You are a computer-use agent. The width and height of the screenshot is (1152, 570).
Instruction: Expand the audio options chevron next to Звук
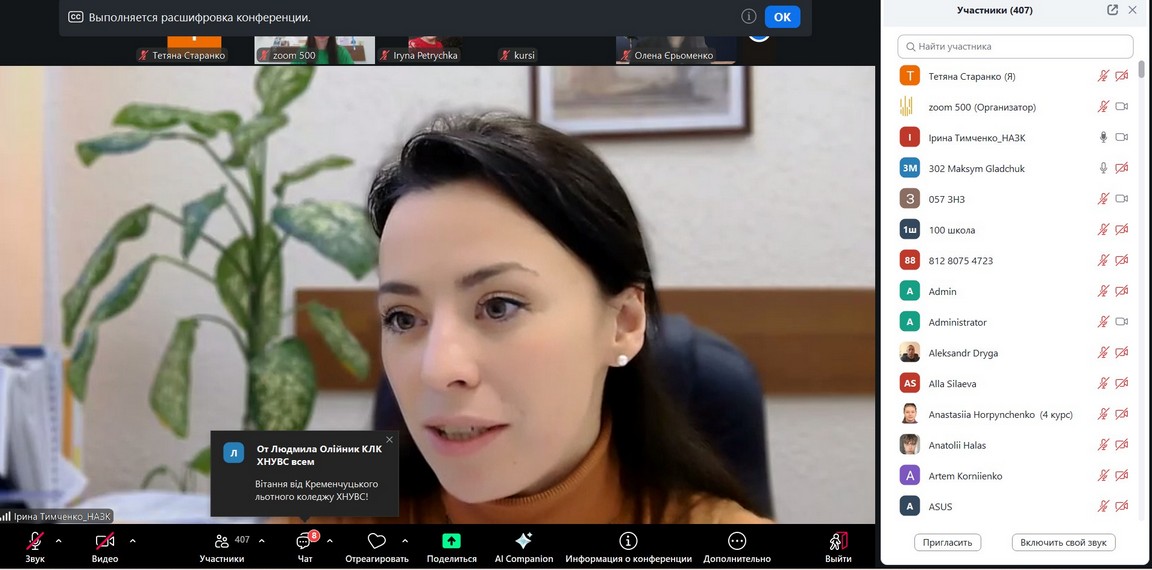click(x=58, y=541)
